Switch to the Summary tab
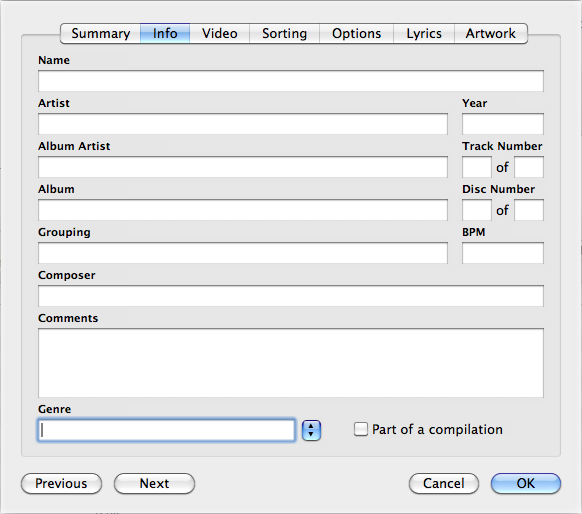 (x=100, y=33)
